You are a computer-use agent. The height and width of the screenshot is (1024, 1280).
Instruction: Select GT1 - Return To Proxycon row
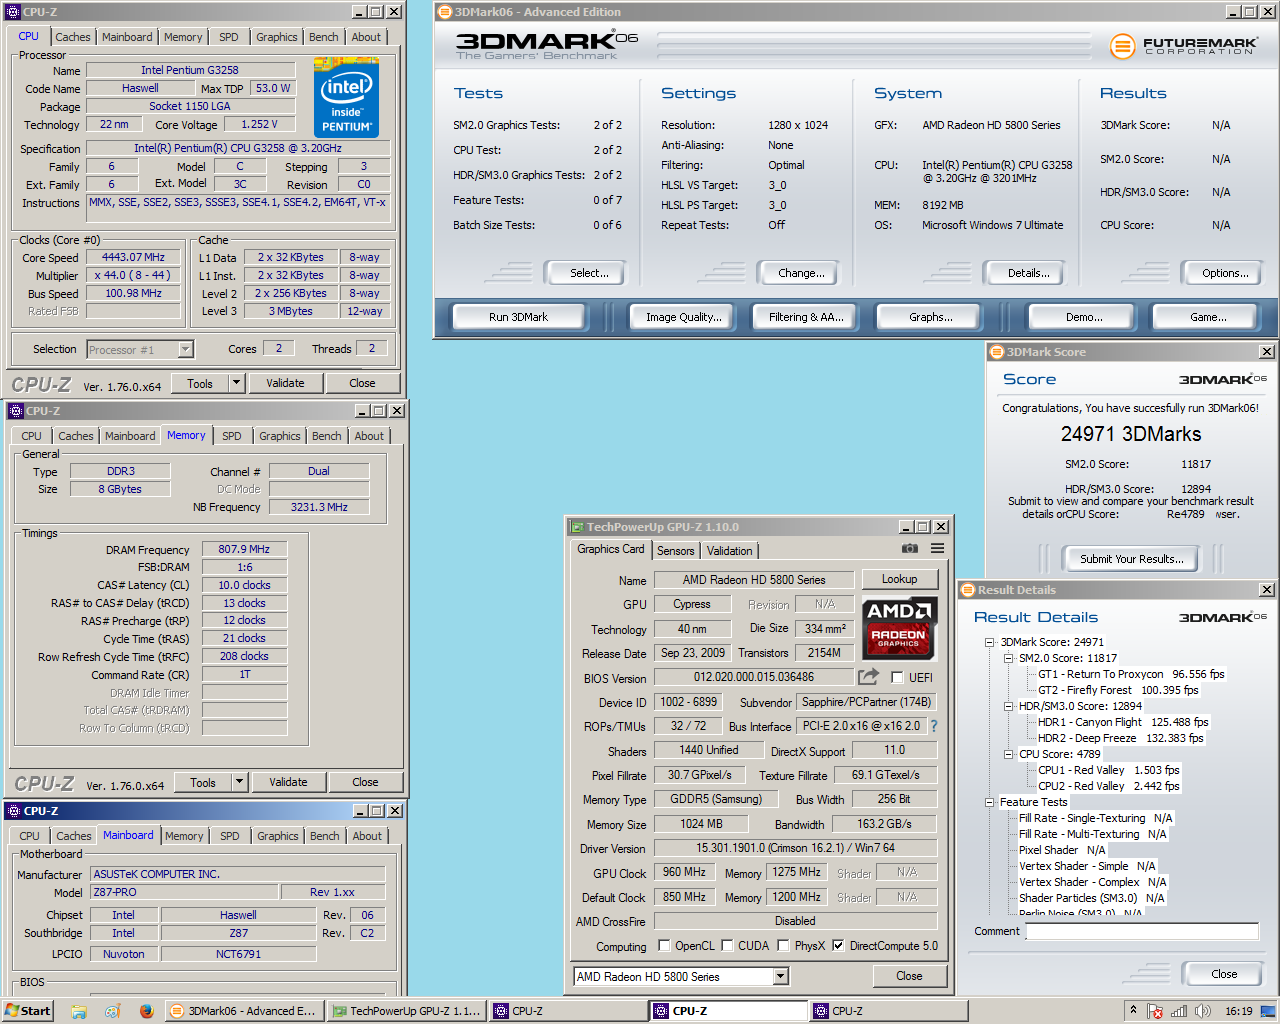coord(1131,674)
